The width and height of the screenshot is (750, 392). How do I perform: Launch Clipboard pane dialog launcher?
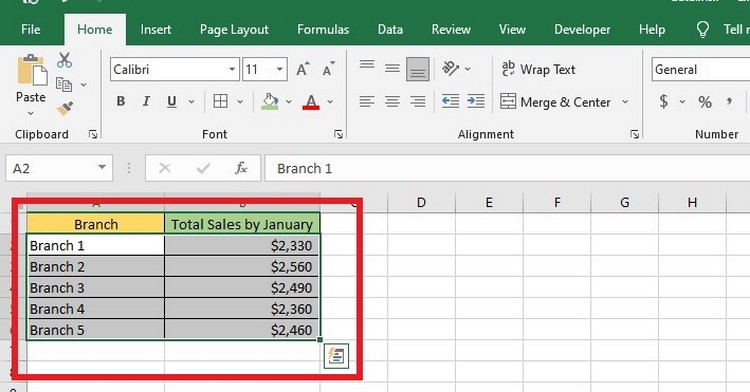(x=93, y=135)
